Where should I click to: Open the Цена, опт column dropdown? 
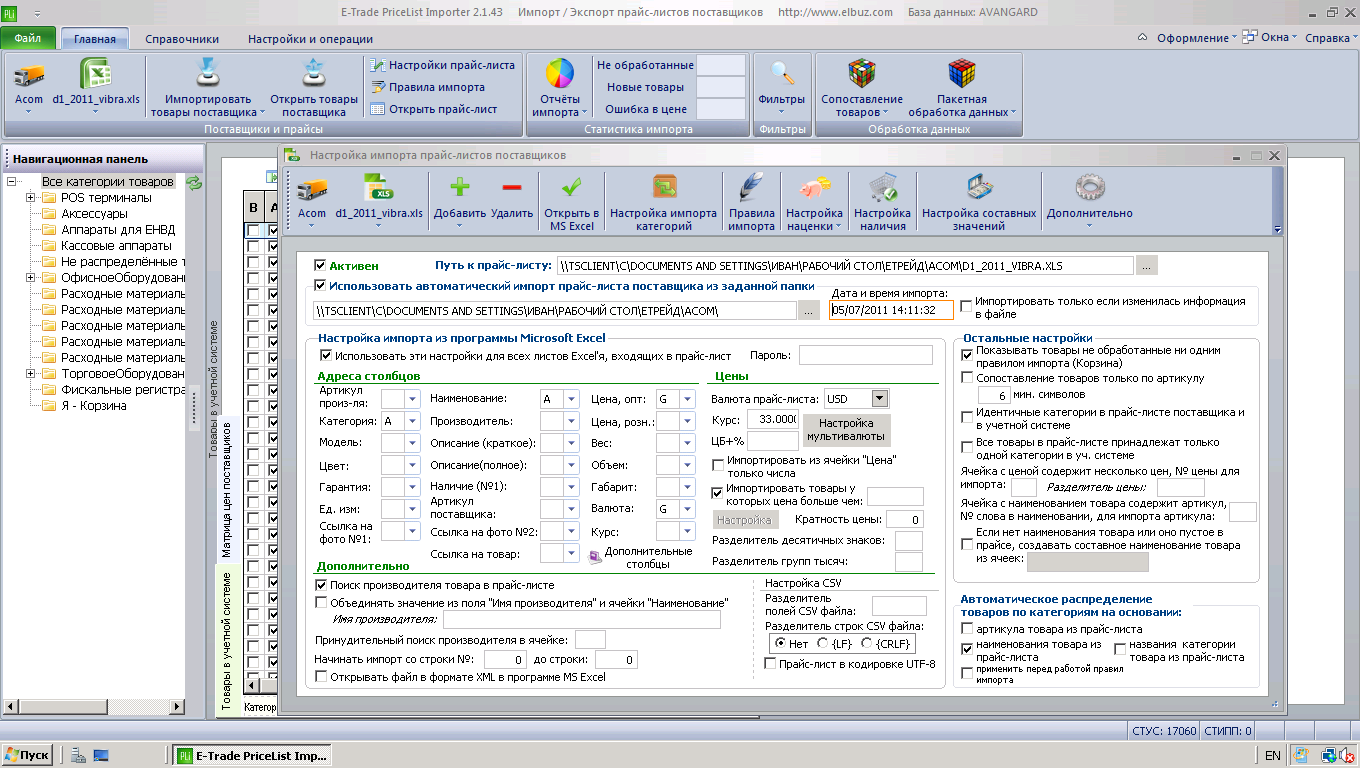coord(687,399)
